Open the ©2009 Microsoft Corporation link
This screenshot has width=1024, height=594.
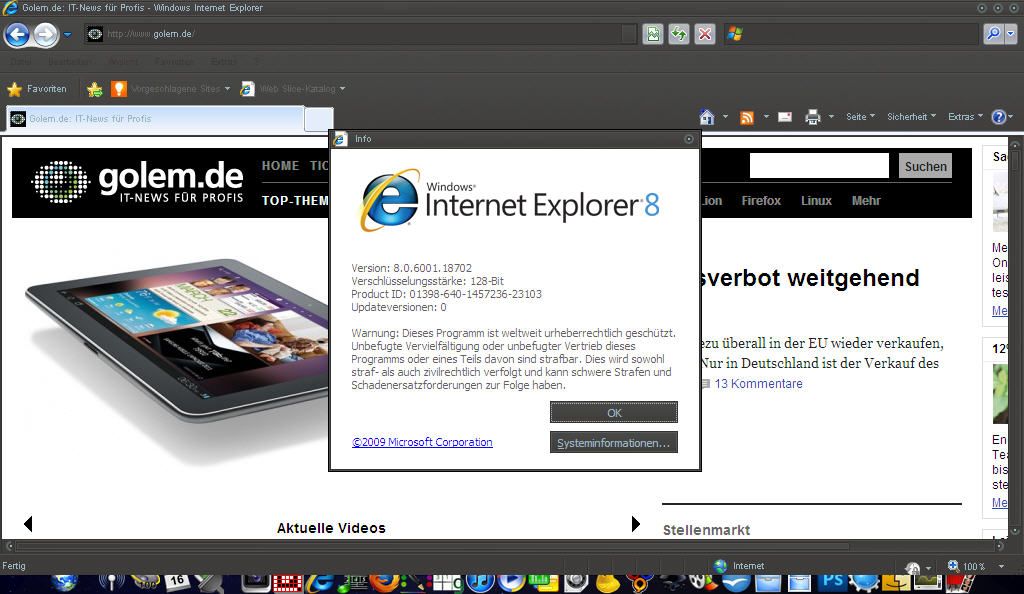click(422, 442)
